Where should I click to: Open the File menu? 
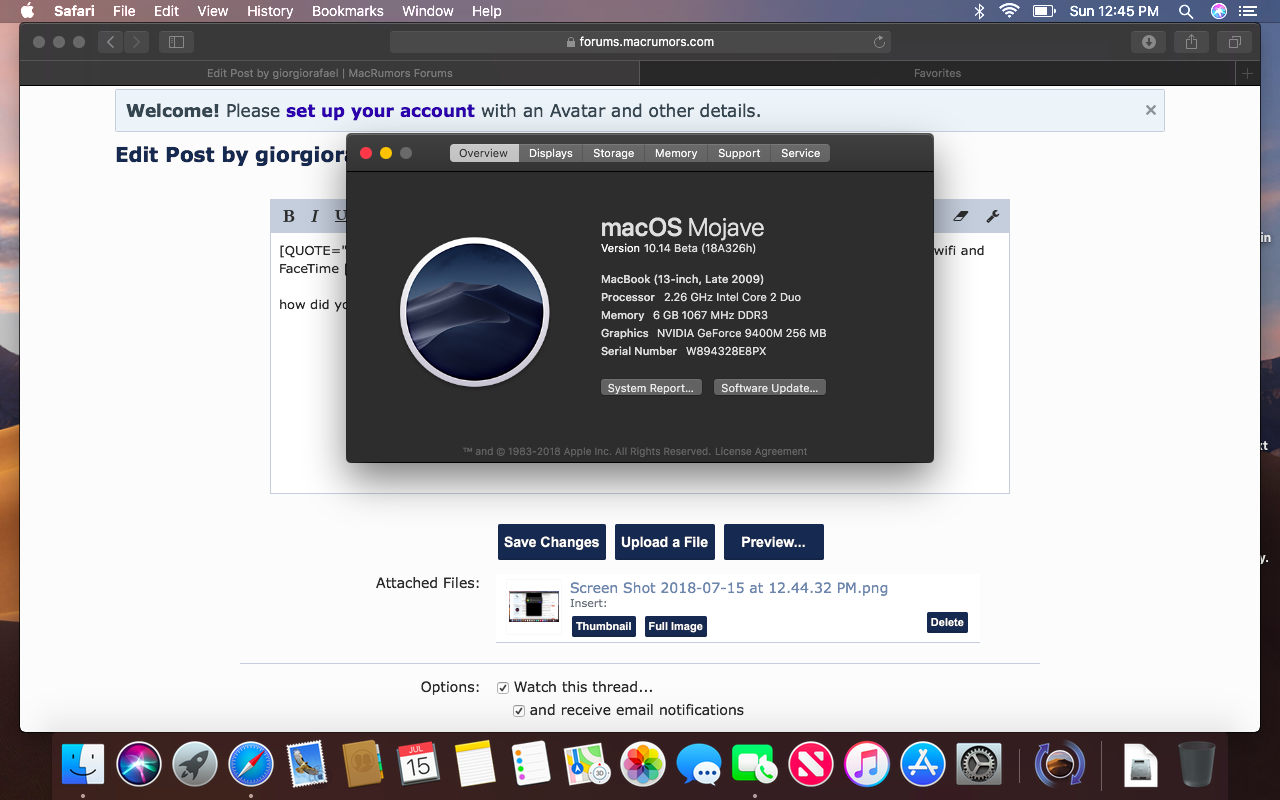tap(124, 11)
